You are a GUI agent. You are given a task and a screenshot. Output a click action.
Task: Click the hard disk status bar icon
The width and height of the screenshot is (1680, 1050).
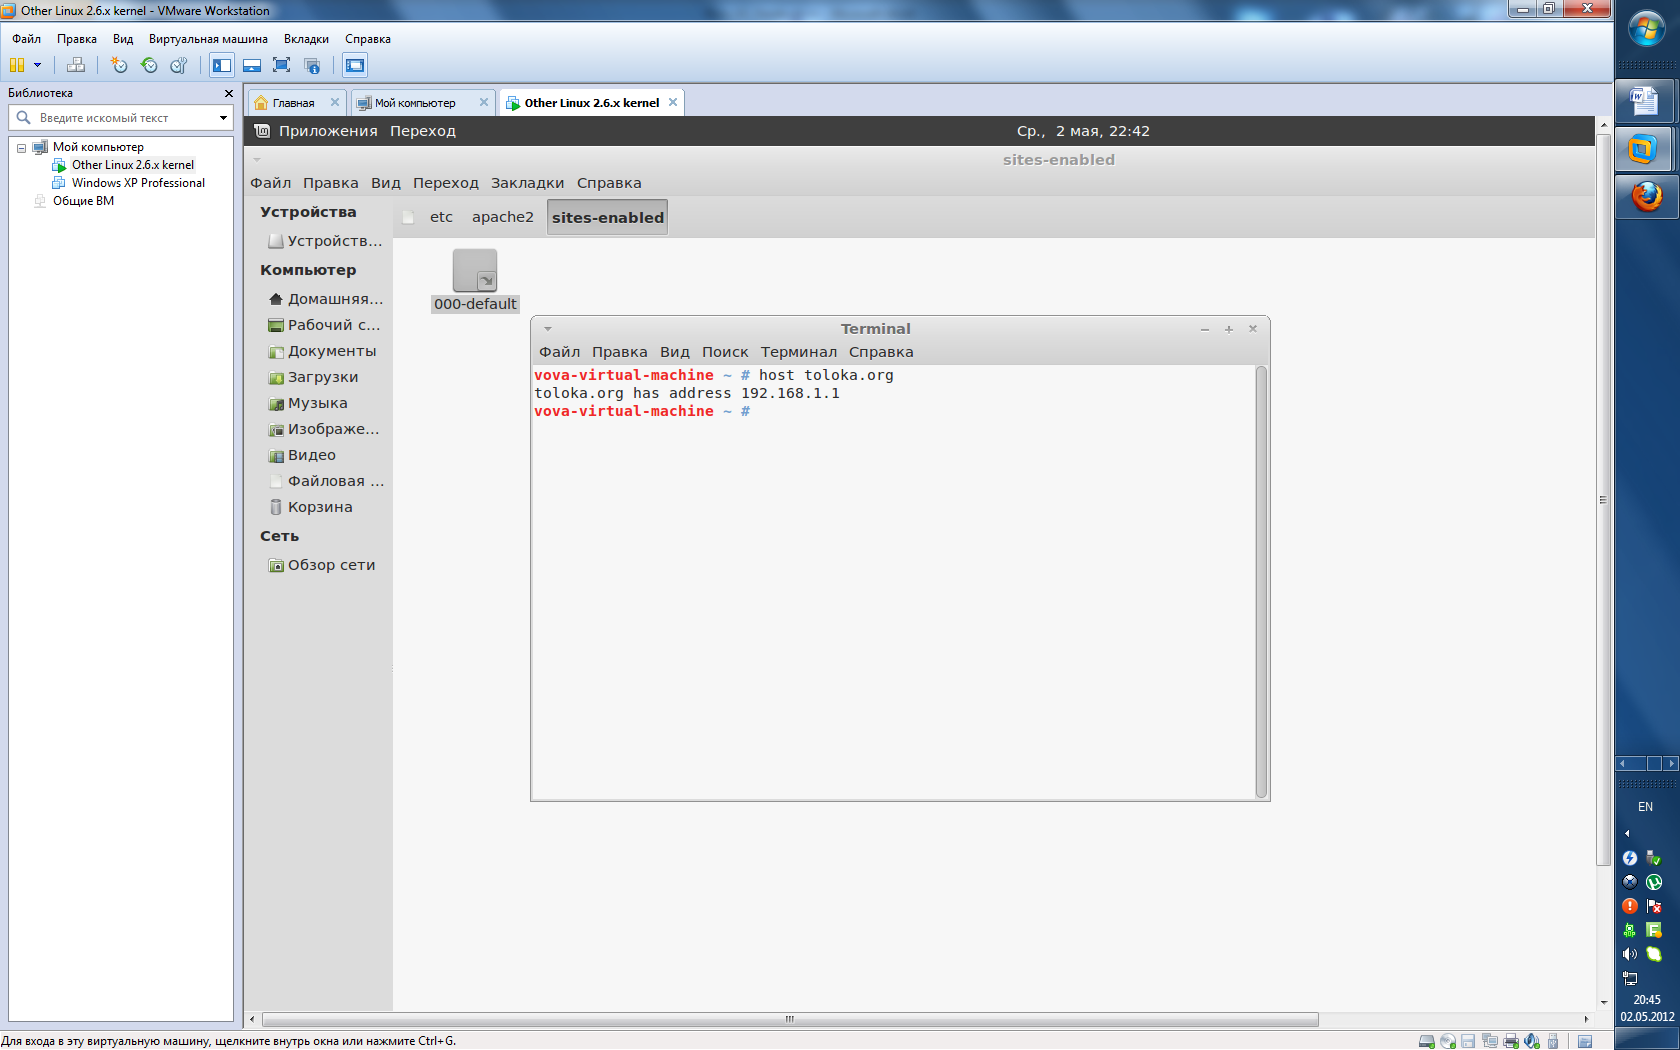(x=1427, y=1041)
